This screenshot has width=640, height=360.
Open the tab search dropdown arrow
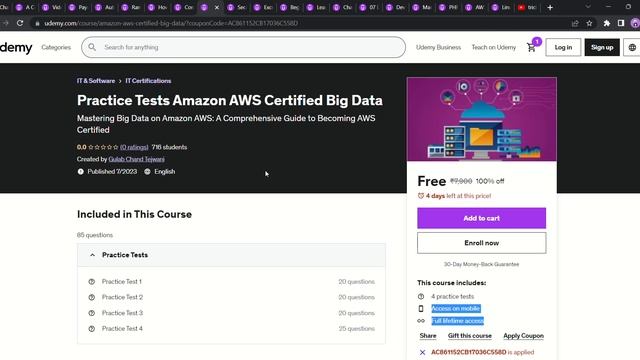pyautogui.click(x=588, y=7)
